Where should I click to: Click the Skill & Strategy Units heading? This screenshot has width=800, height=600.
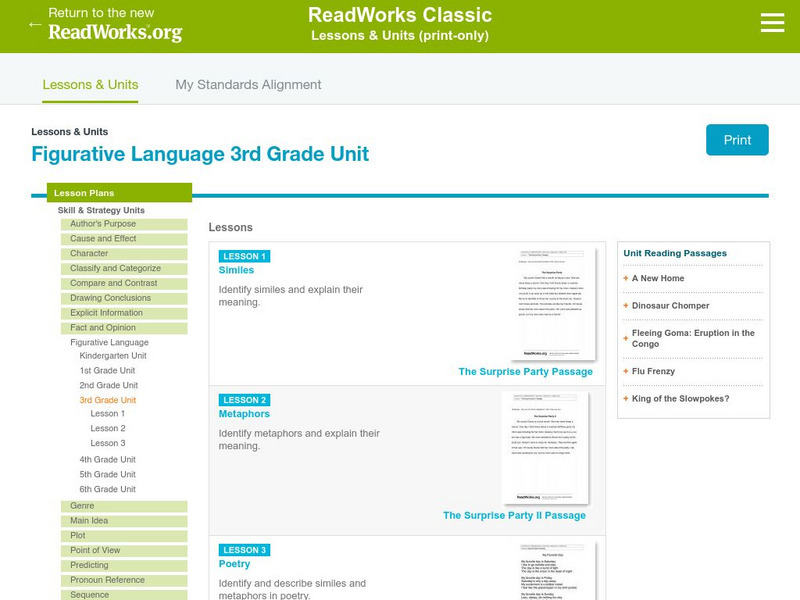(101, 210)
